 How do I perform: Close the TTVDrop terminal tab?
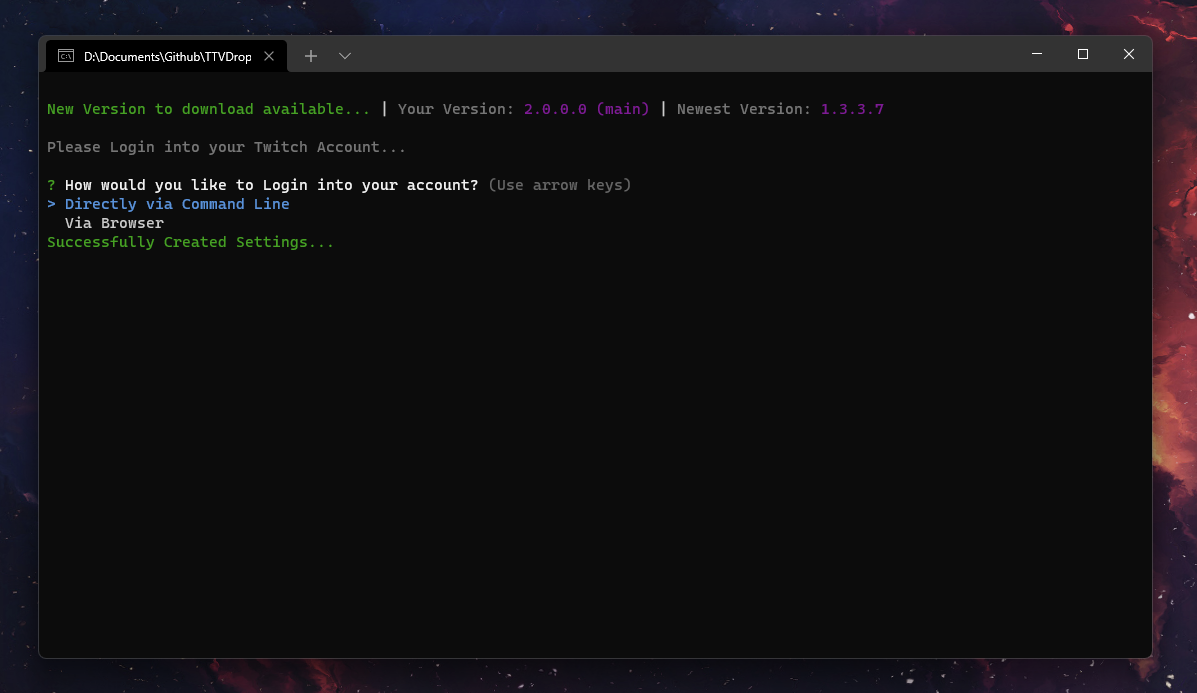click(x=269, y=56)
